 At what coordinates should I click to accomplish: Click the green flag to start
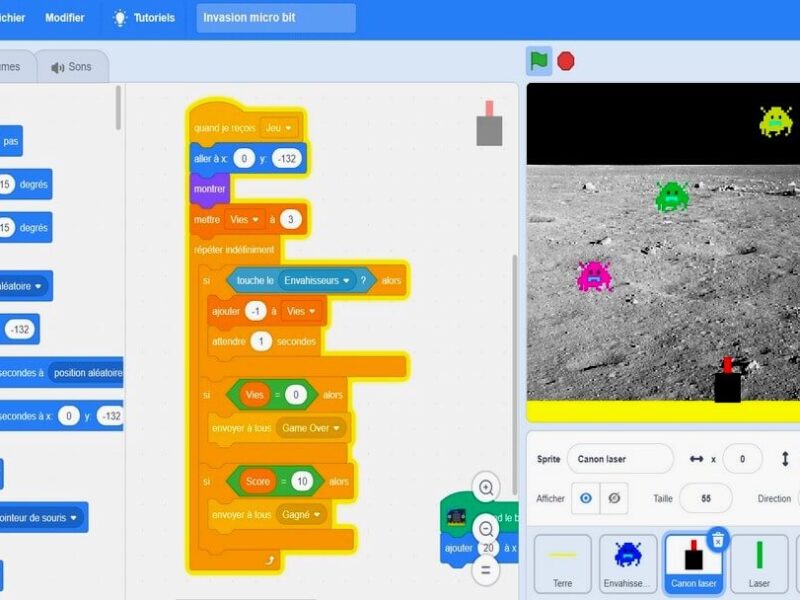539,61
